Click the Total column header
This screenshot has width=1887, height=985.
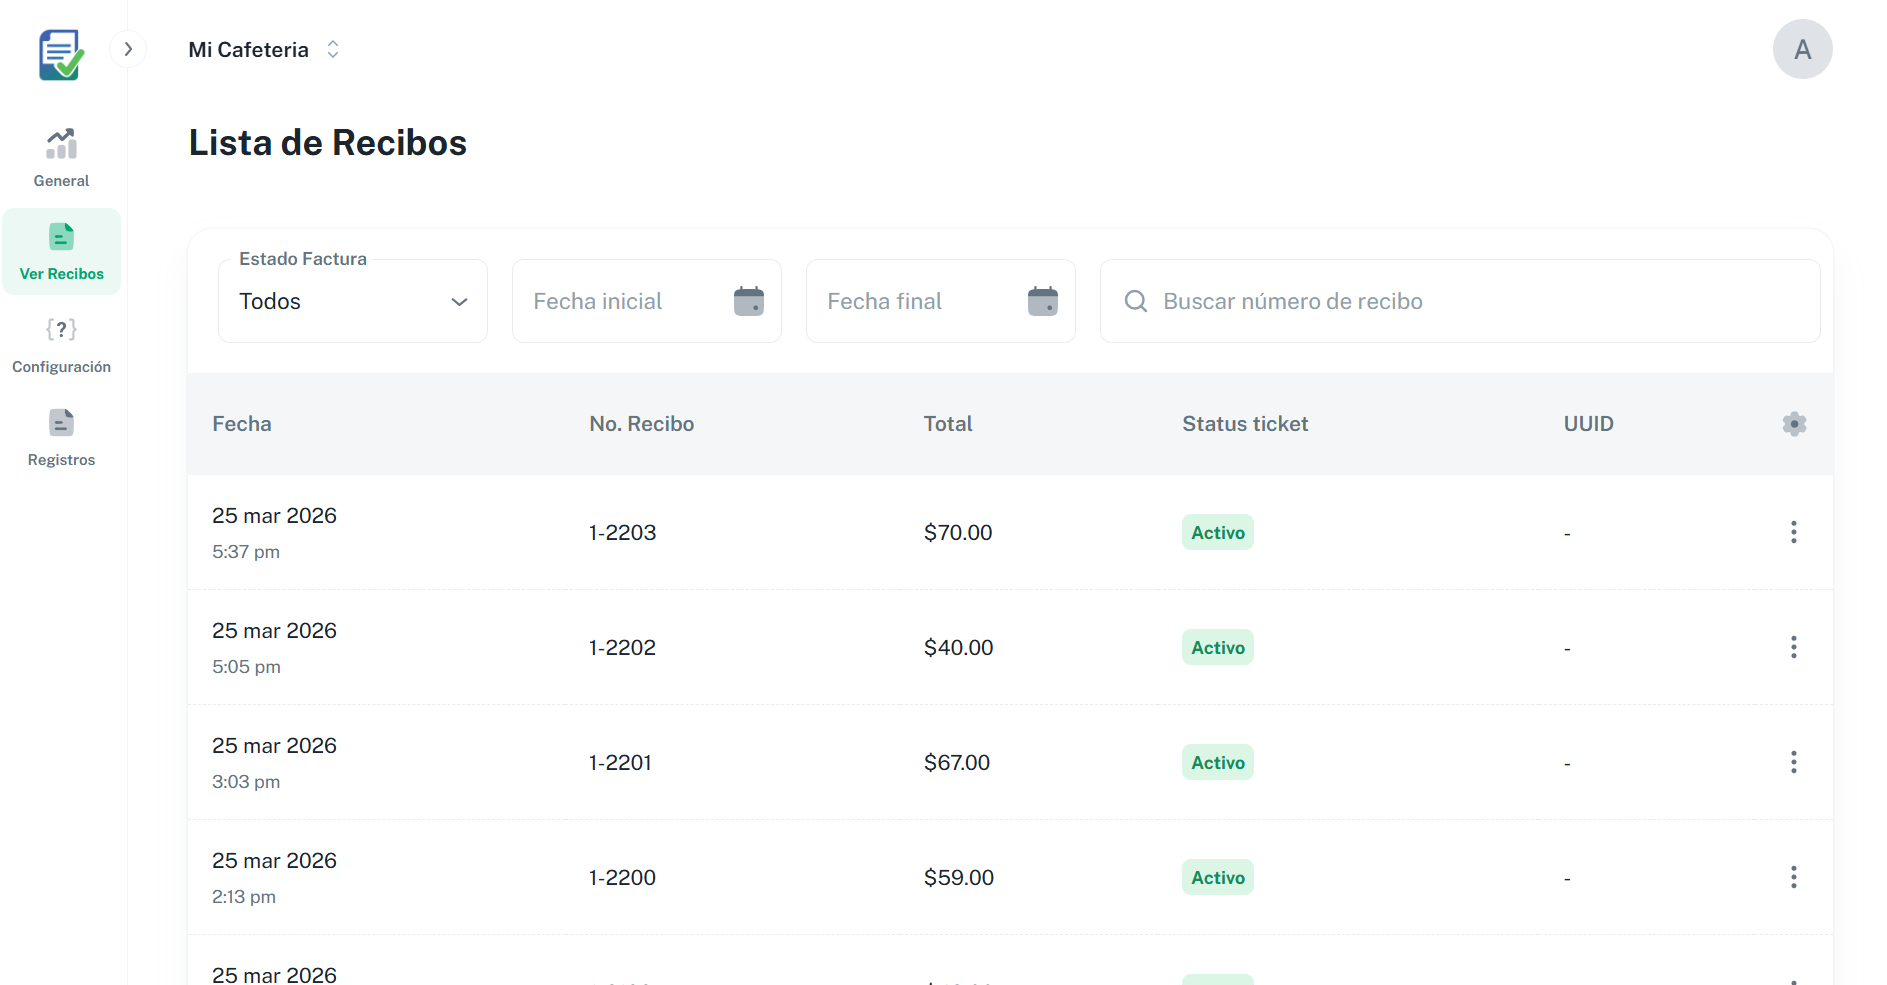point(948,424)
